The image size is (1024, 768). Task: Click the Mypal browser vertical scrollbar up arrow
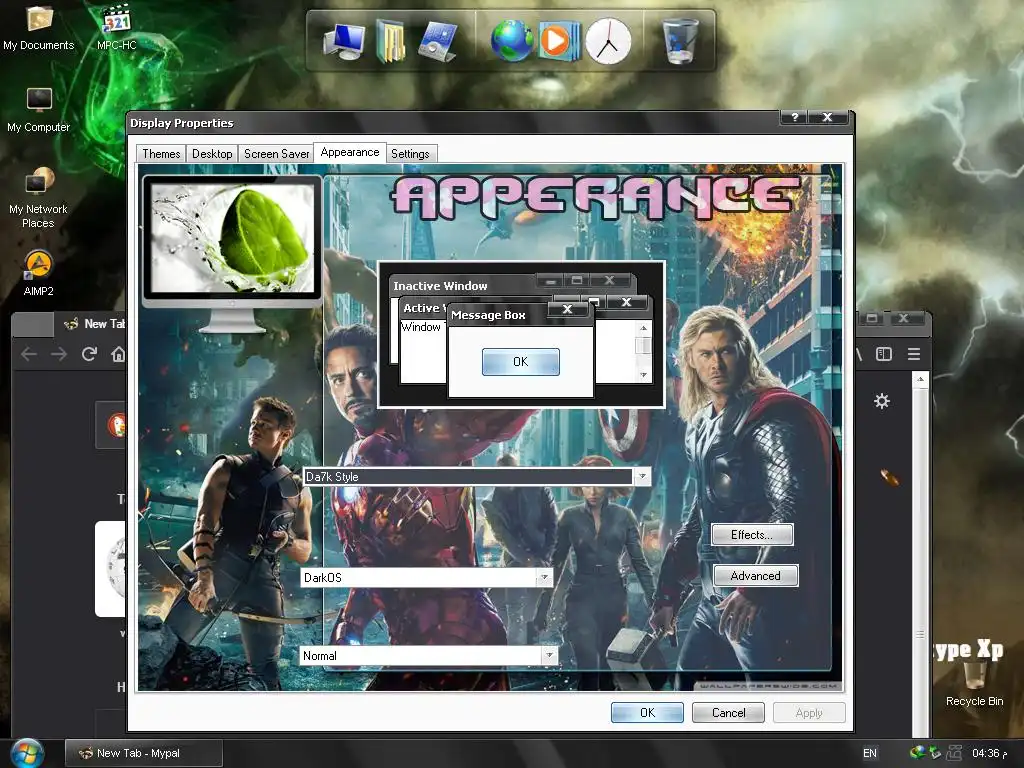click(920, 379)
